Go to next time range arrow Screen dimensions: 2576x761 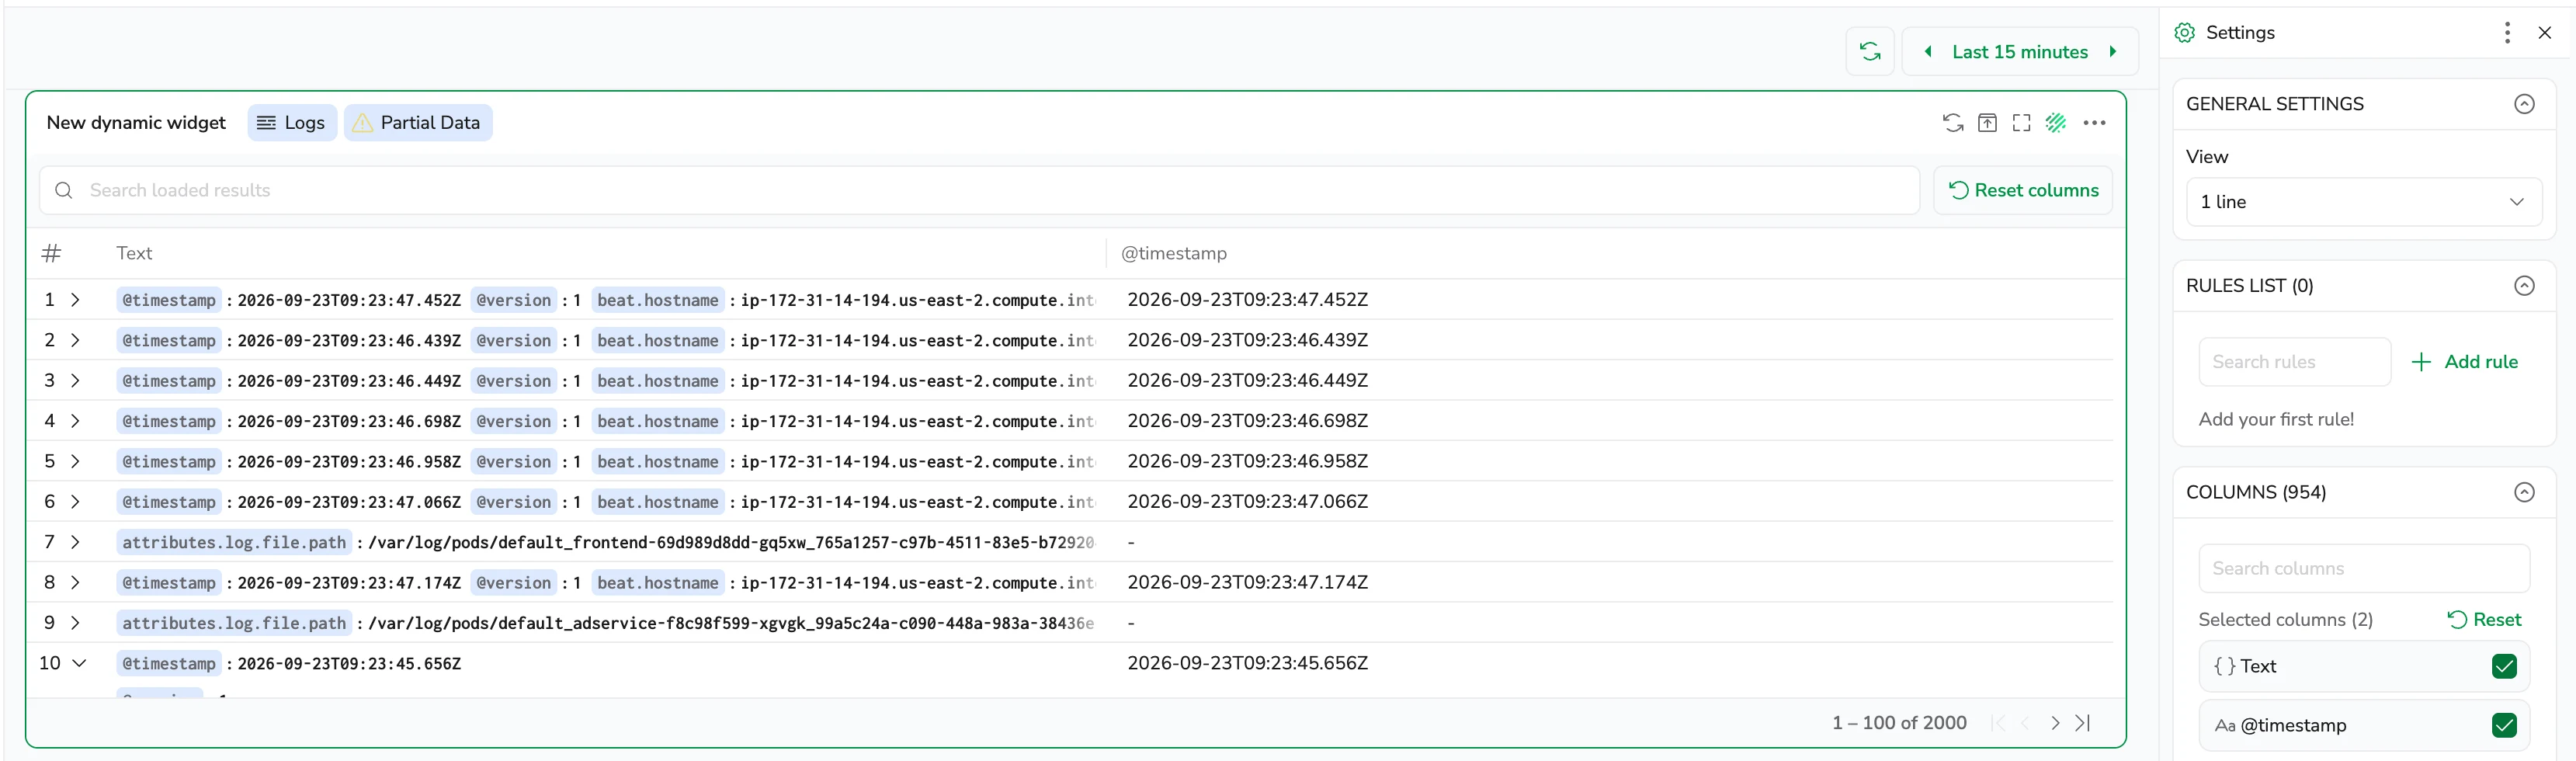pos(2112,52)
